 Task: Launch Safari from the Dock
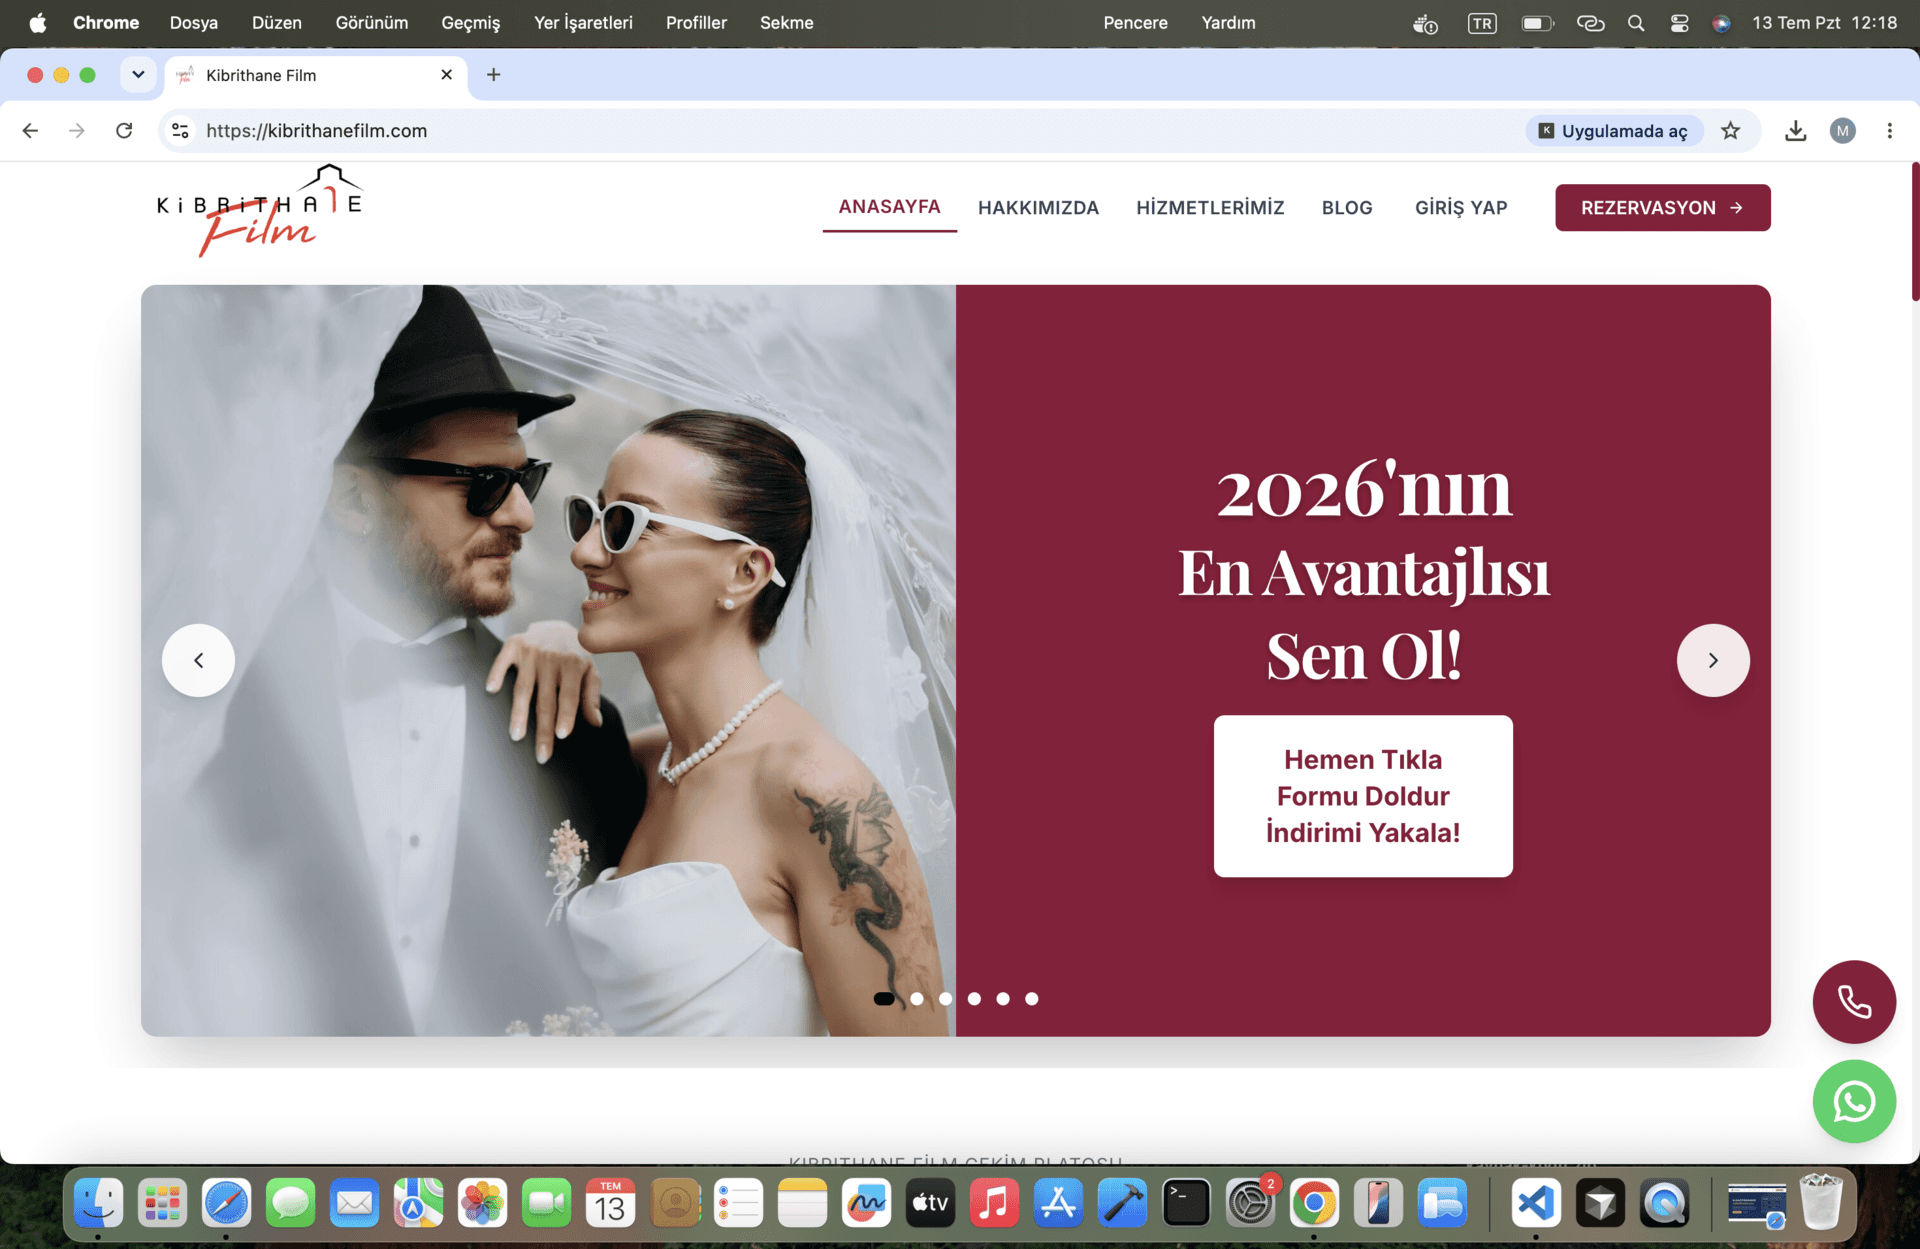coord(227,1202)
